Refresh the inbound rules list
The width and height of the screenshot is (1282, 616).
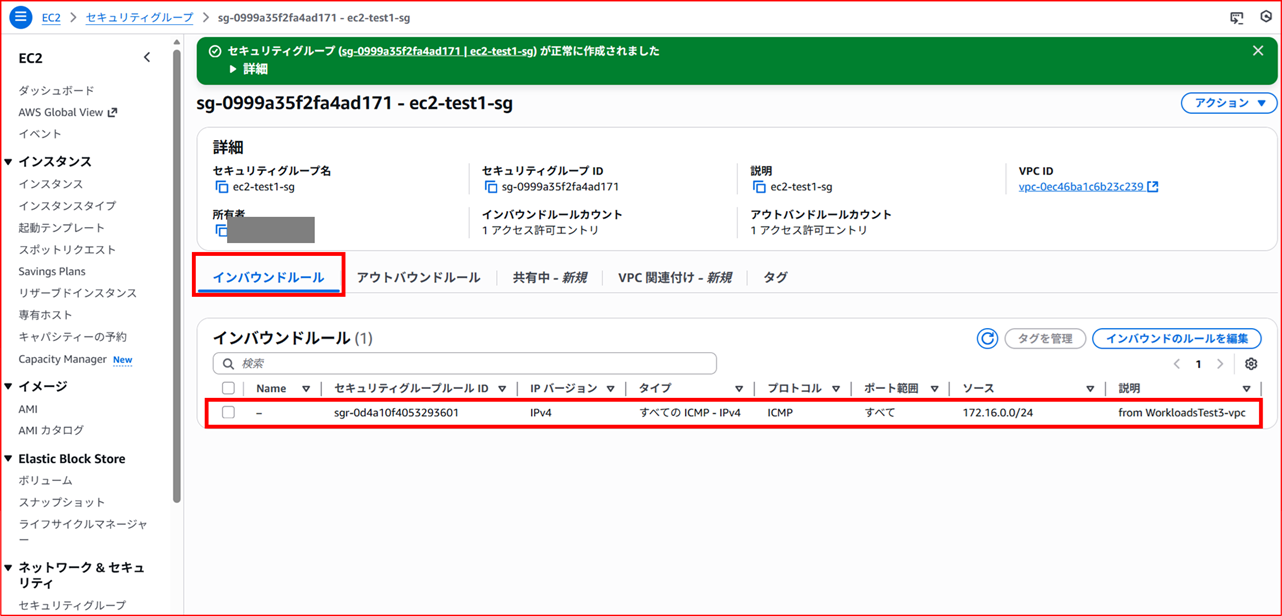987,338
